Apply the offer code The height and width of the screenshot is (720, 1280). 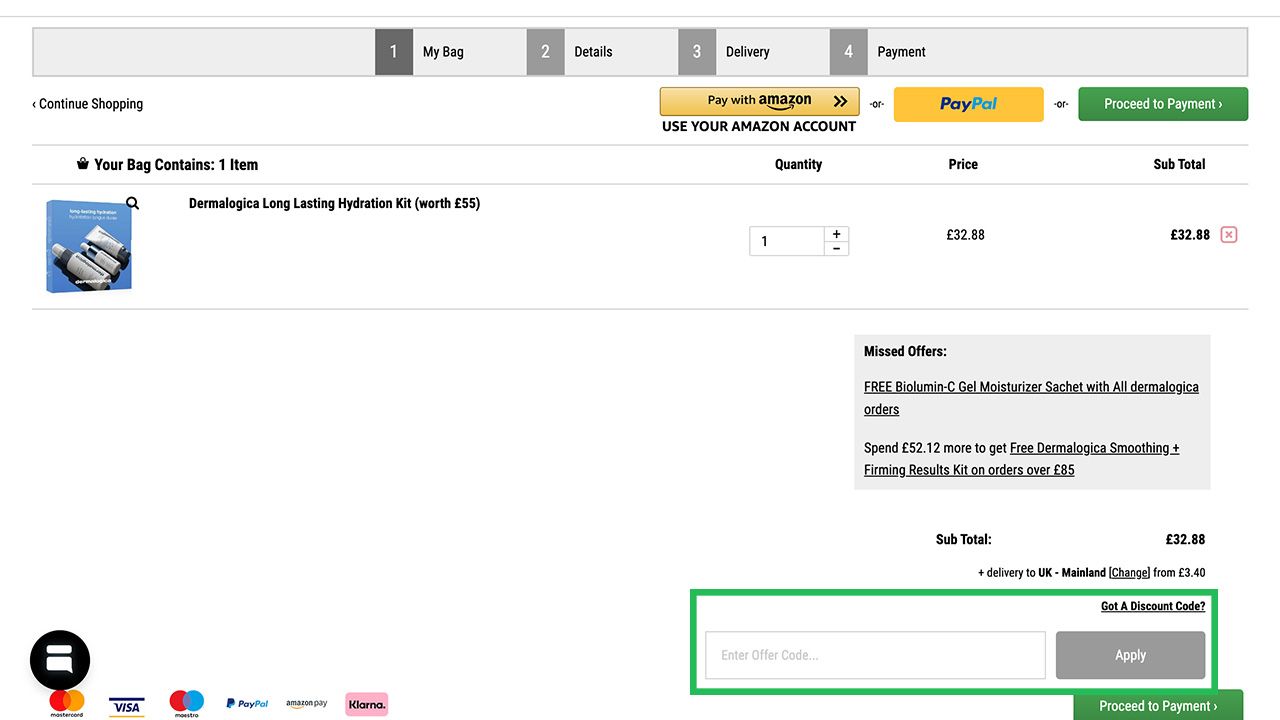click(x=1130, y=655)
